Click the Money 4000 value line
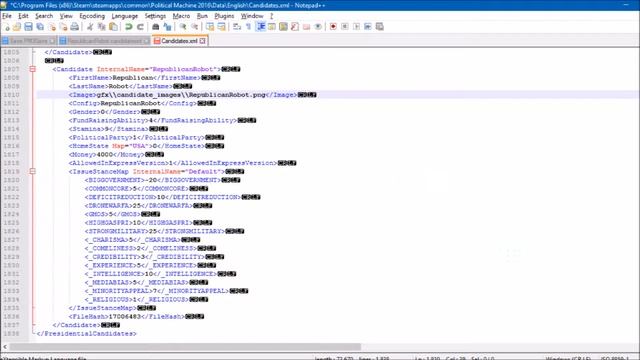This screenshot has width=640, height=360. pos(116,154)
